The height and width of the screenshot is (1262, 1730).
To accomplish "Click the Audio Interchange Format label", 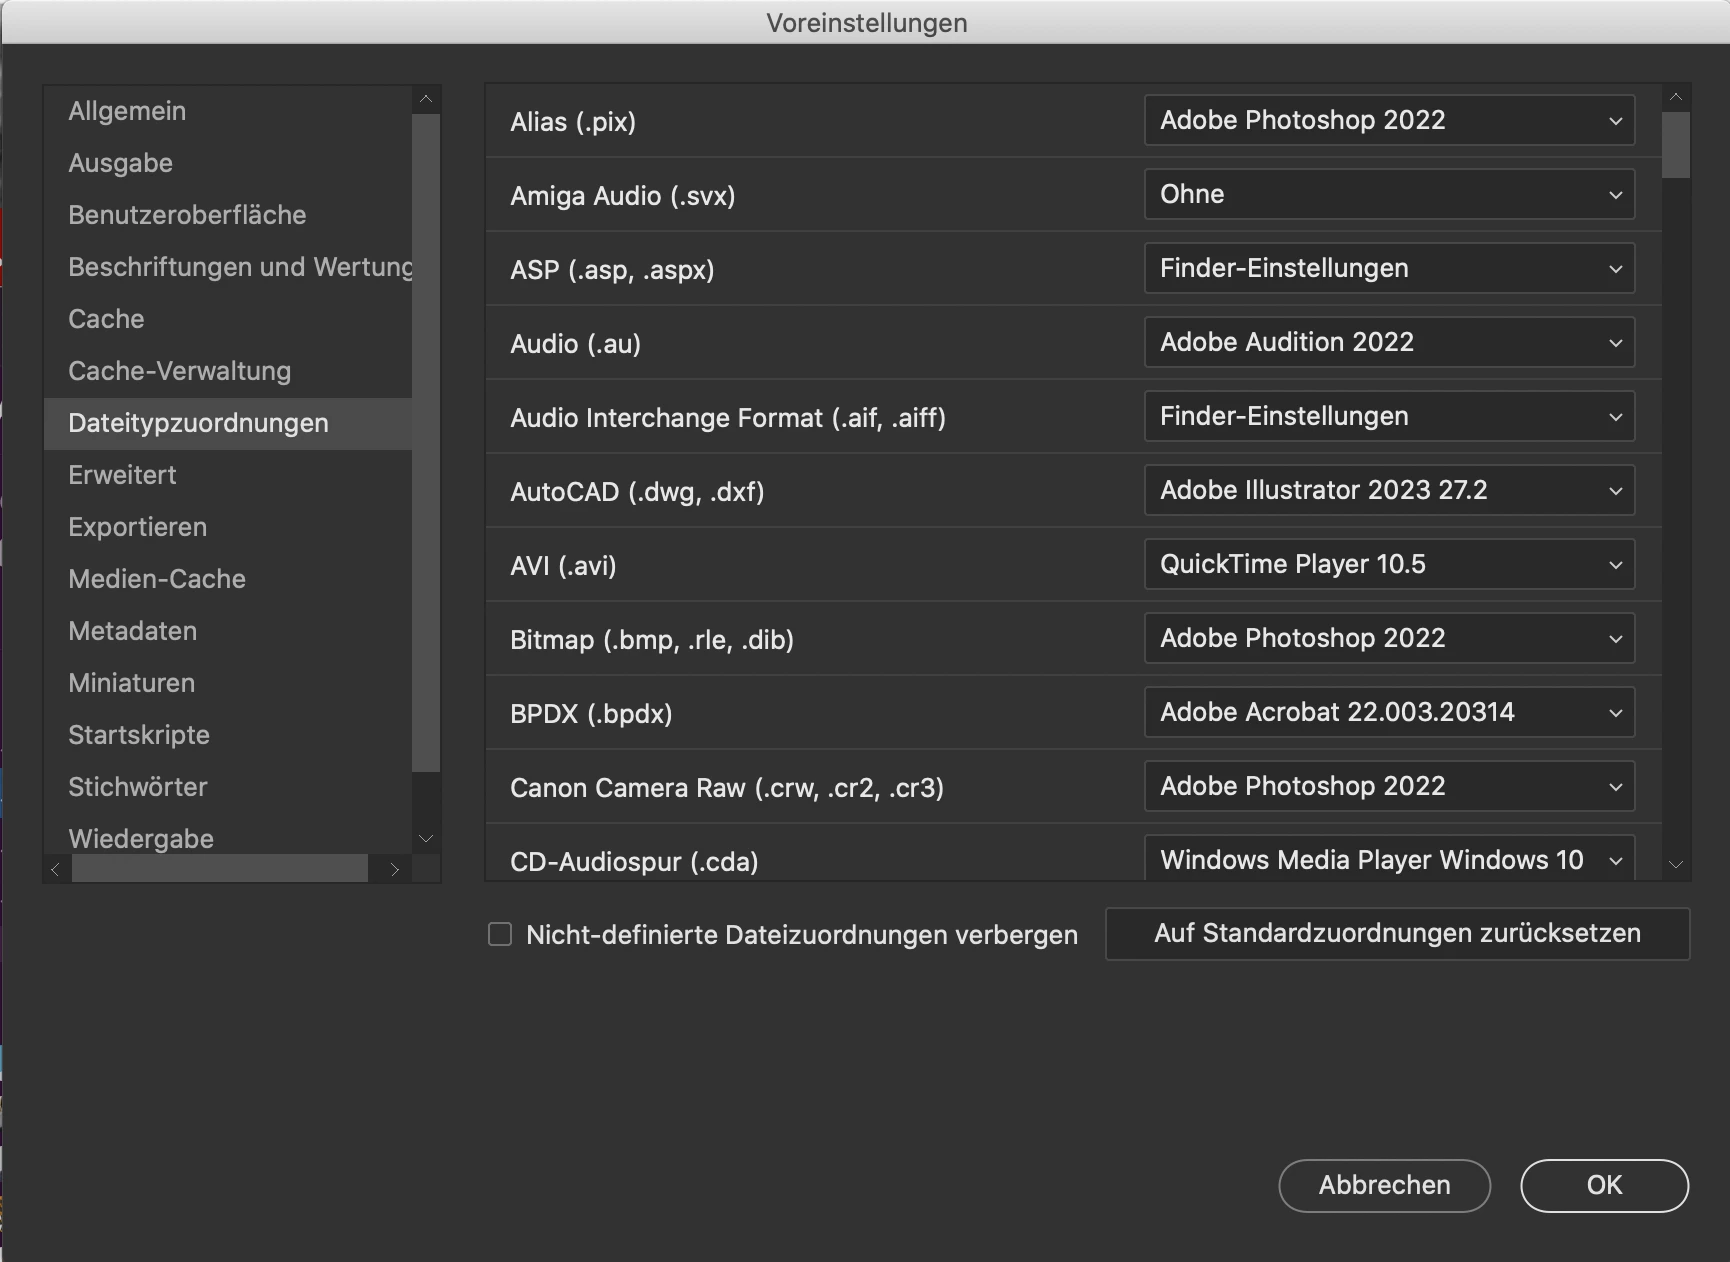I will pos(728,418).
